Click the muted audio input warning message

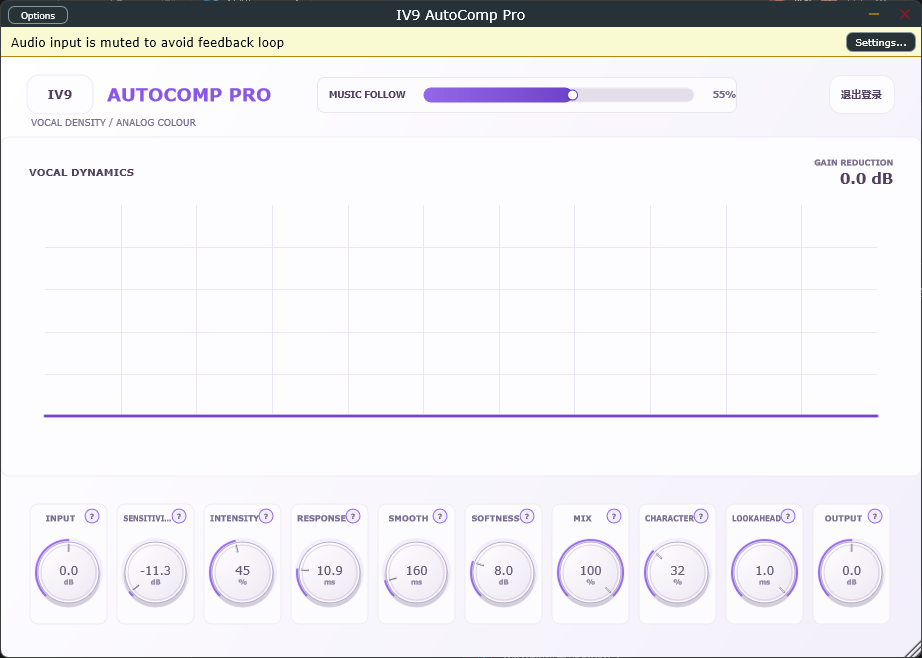coord(148,42)
